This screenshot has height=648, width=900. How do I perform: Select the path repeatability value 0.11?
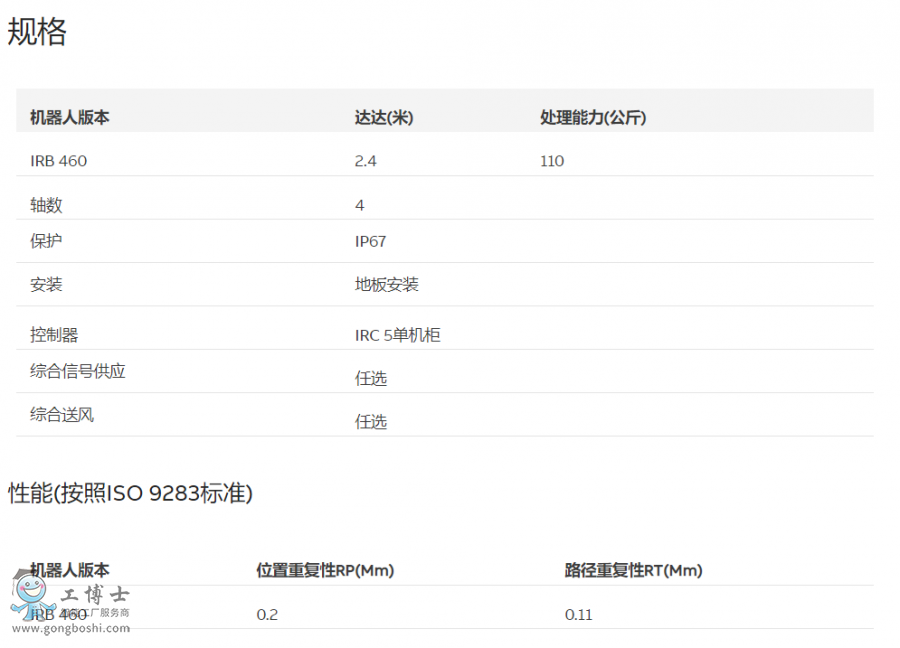[579, 615]
